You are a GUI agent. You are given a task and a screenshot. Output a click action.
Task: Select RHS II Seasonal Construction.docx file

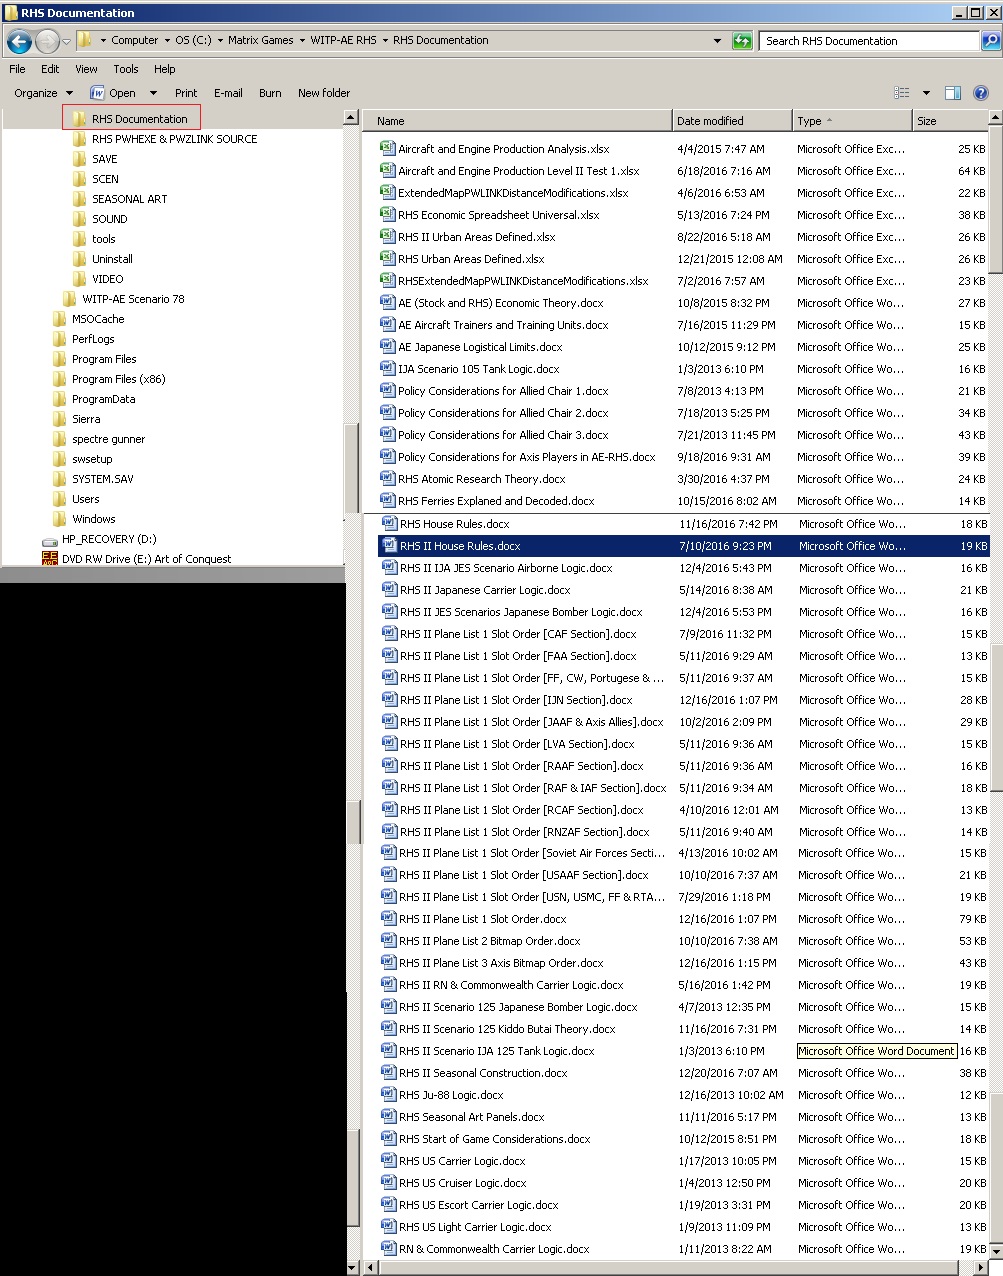(683, 1073)
